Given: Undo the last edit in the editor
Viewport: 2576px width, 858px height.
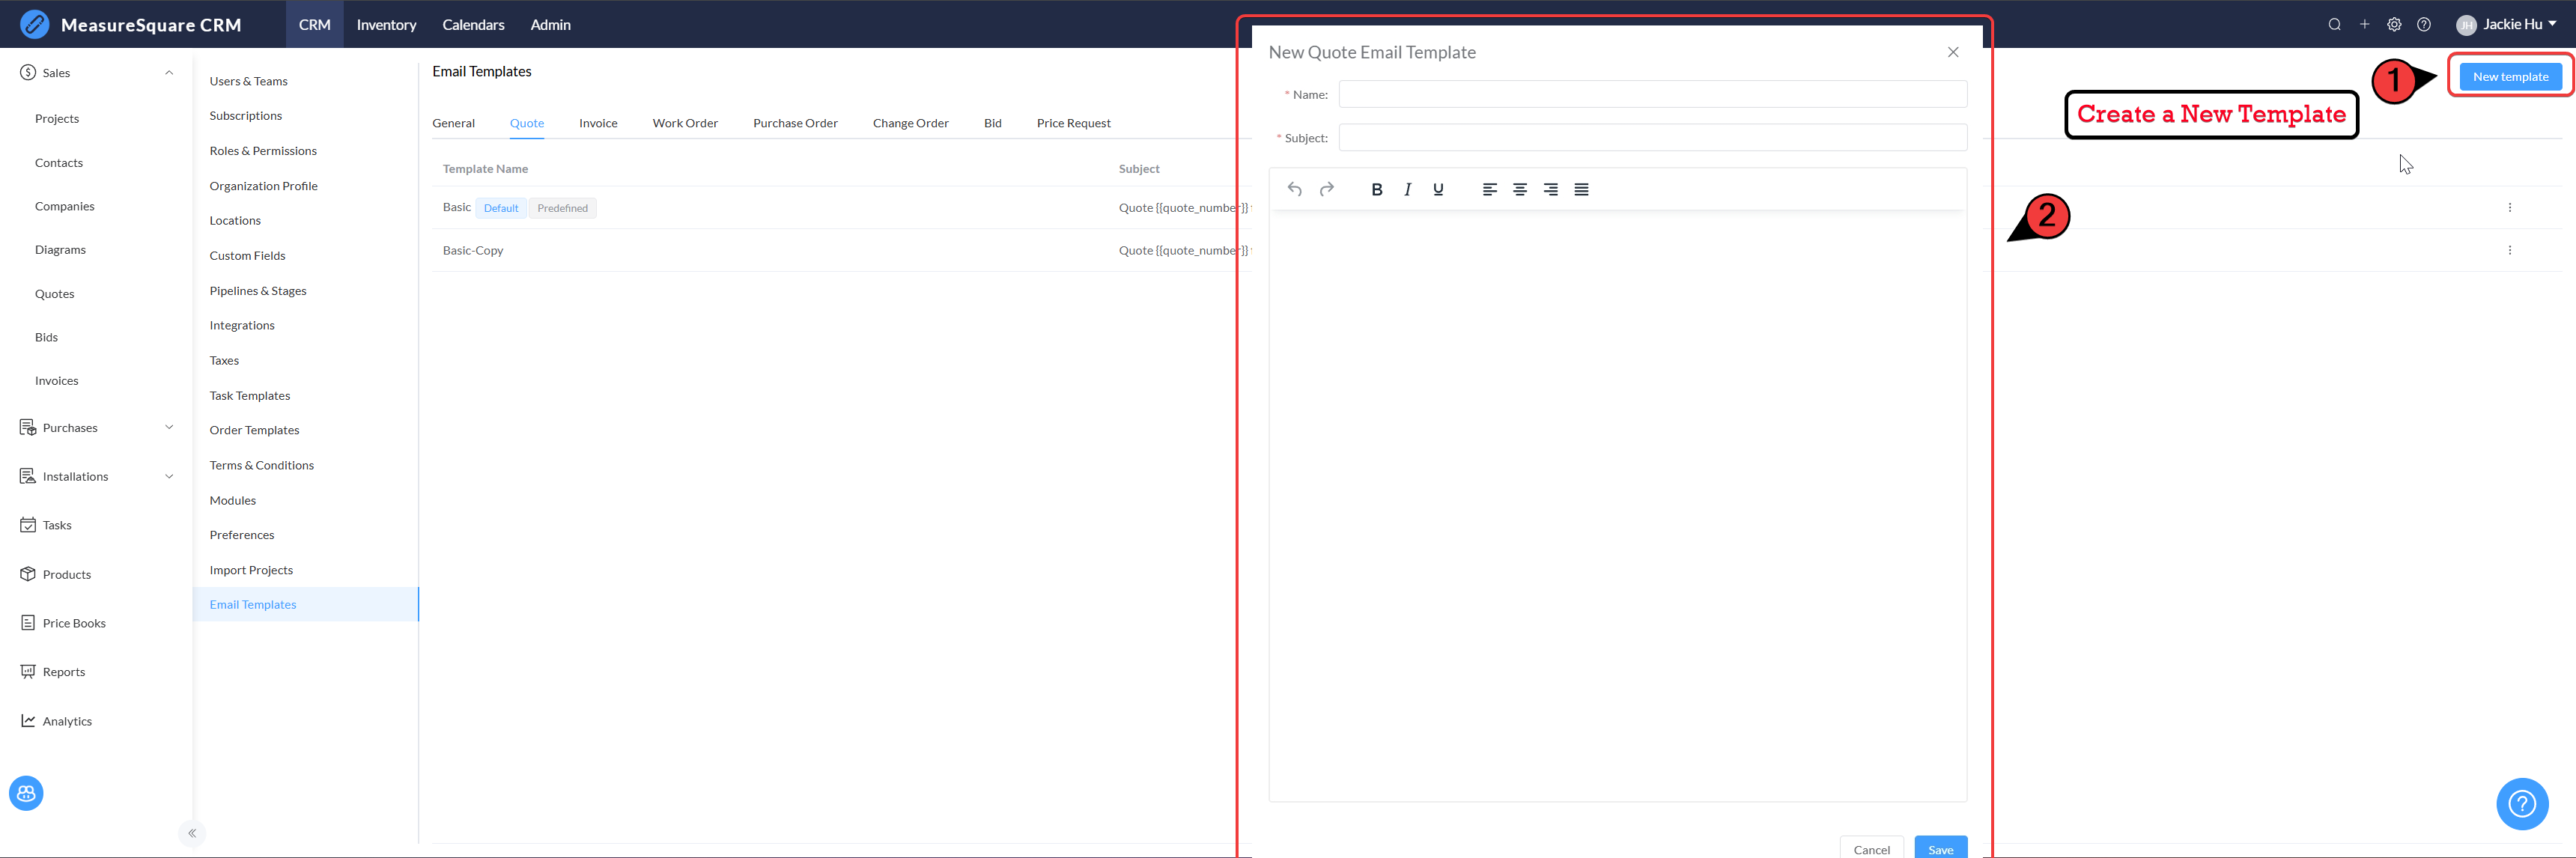Looking at the screenshot, I should (x=1295, y=189).
